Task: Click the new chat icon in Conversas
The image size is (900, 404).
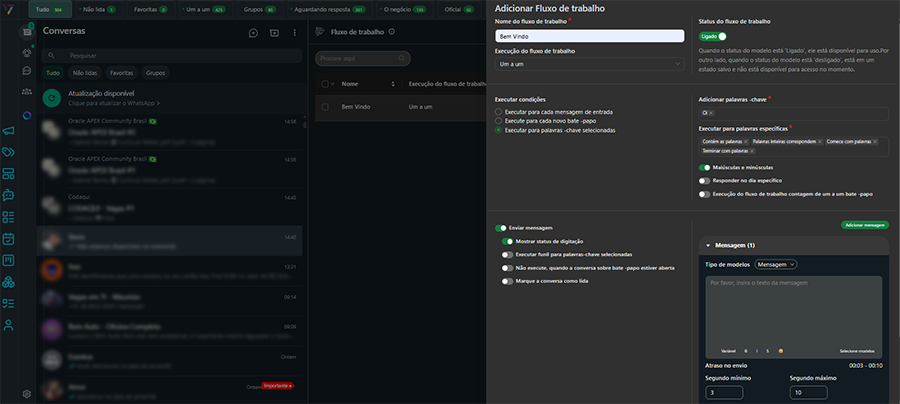Action: pos(253,33)
